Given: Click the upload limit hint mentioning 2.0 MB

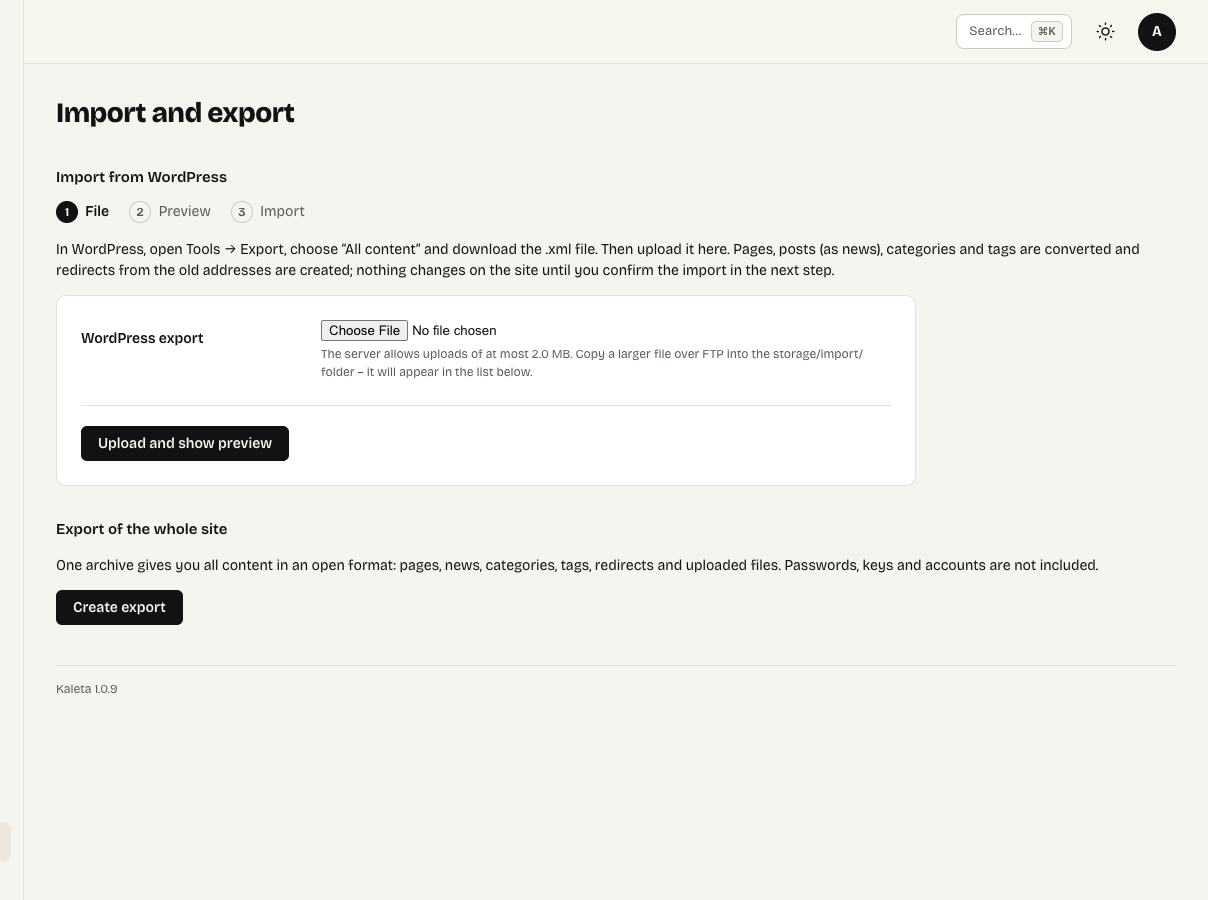Looking at the screenshot, I should click(x=592, y=363).
